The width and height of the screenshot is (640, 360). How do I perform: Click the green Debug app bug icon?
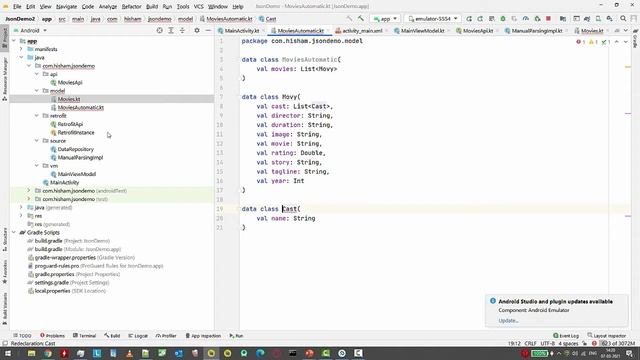(x=503, y=19)
